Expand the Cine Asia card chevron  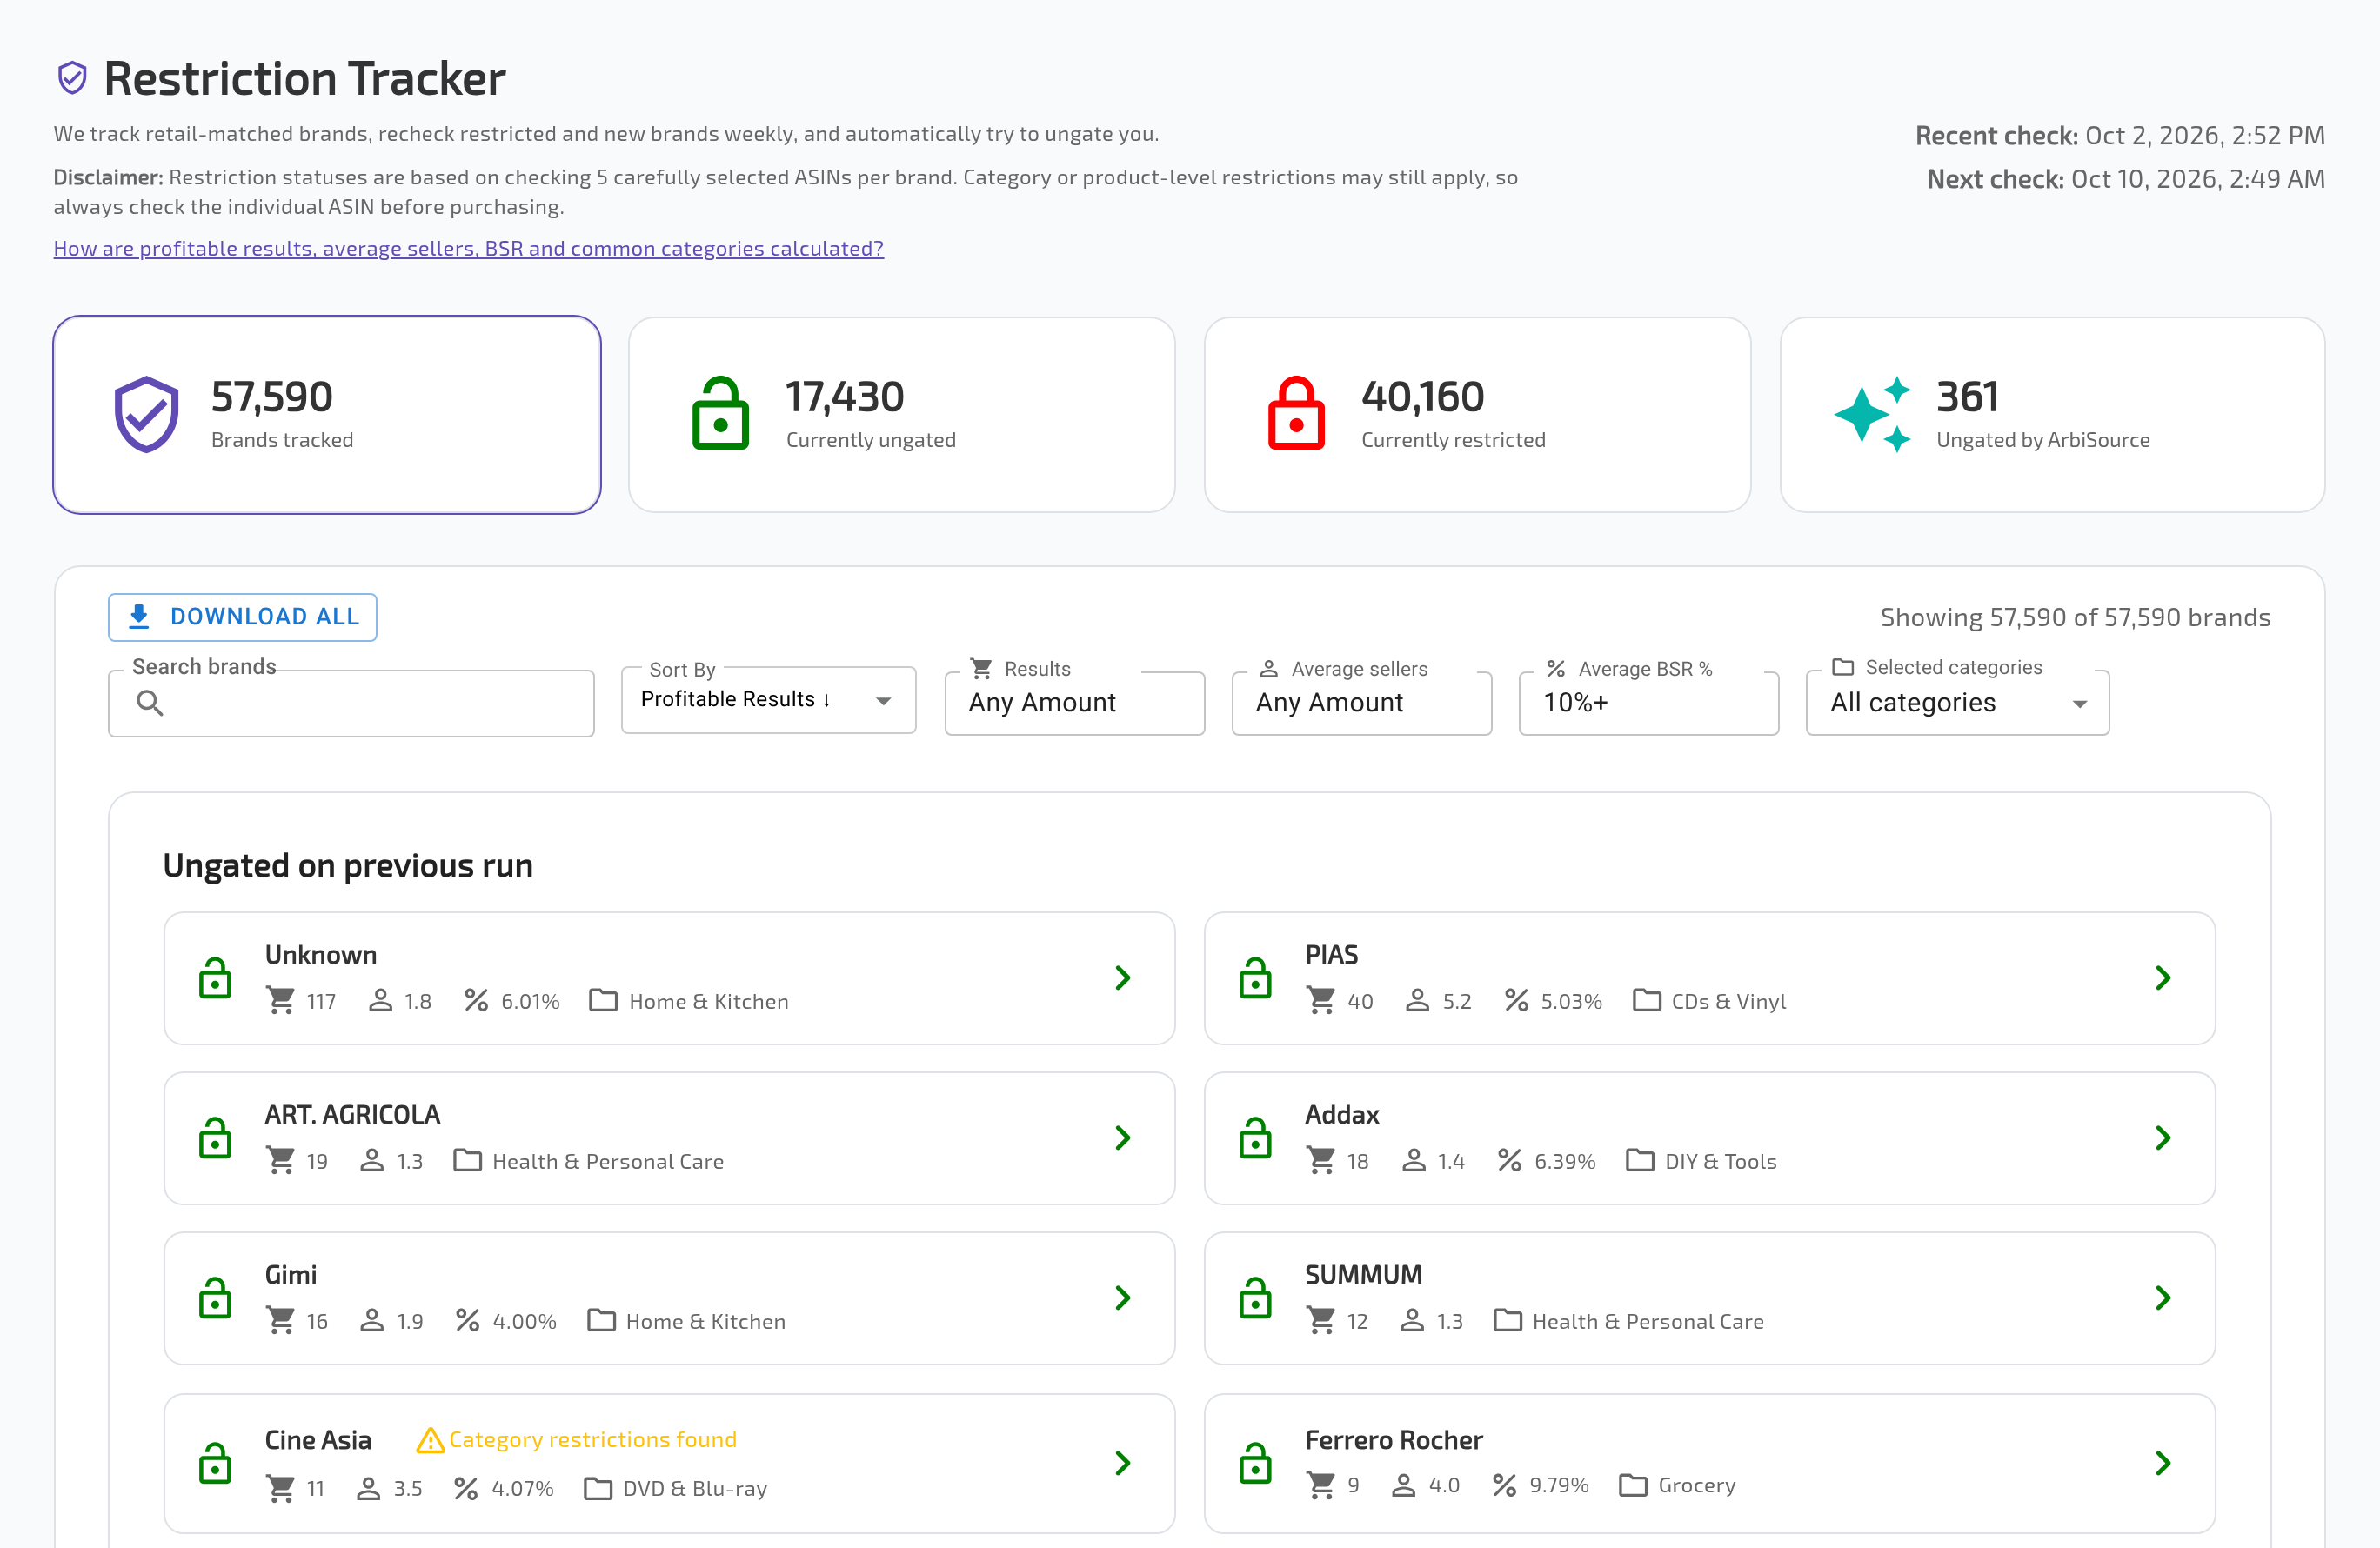point(1123,1463)
